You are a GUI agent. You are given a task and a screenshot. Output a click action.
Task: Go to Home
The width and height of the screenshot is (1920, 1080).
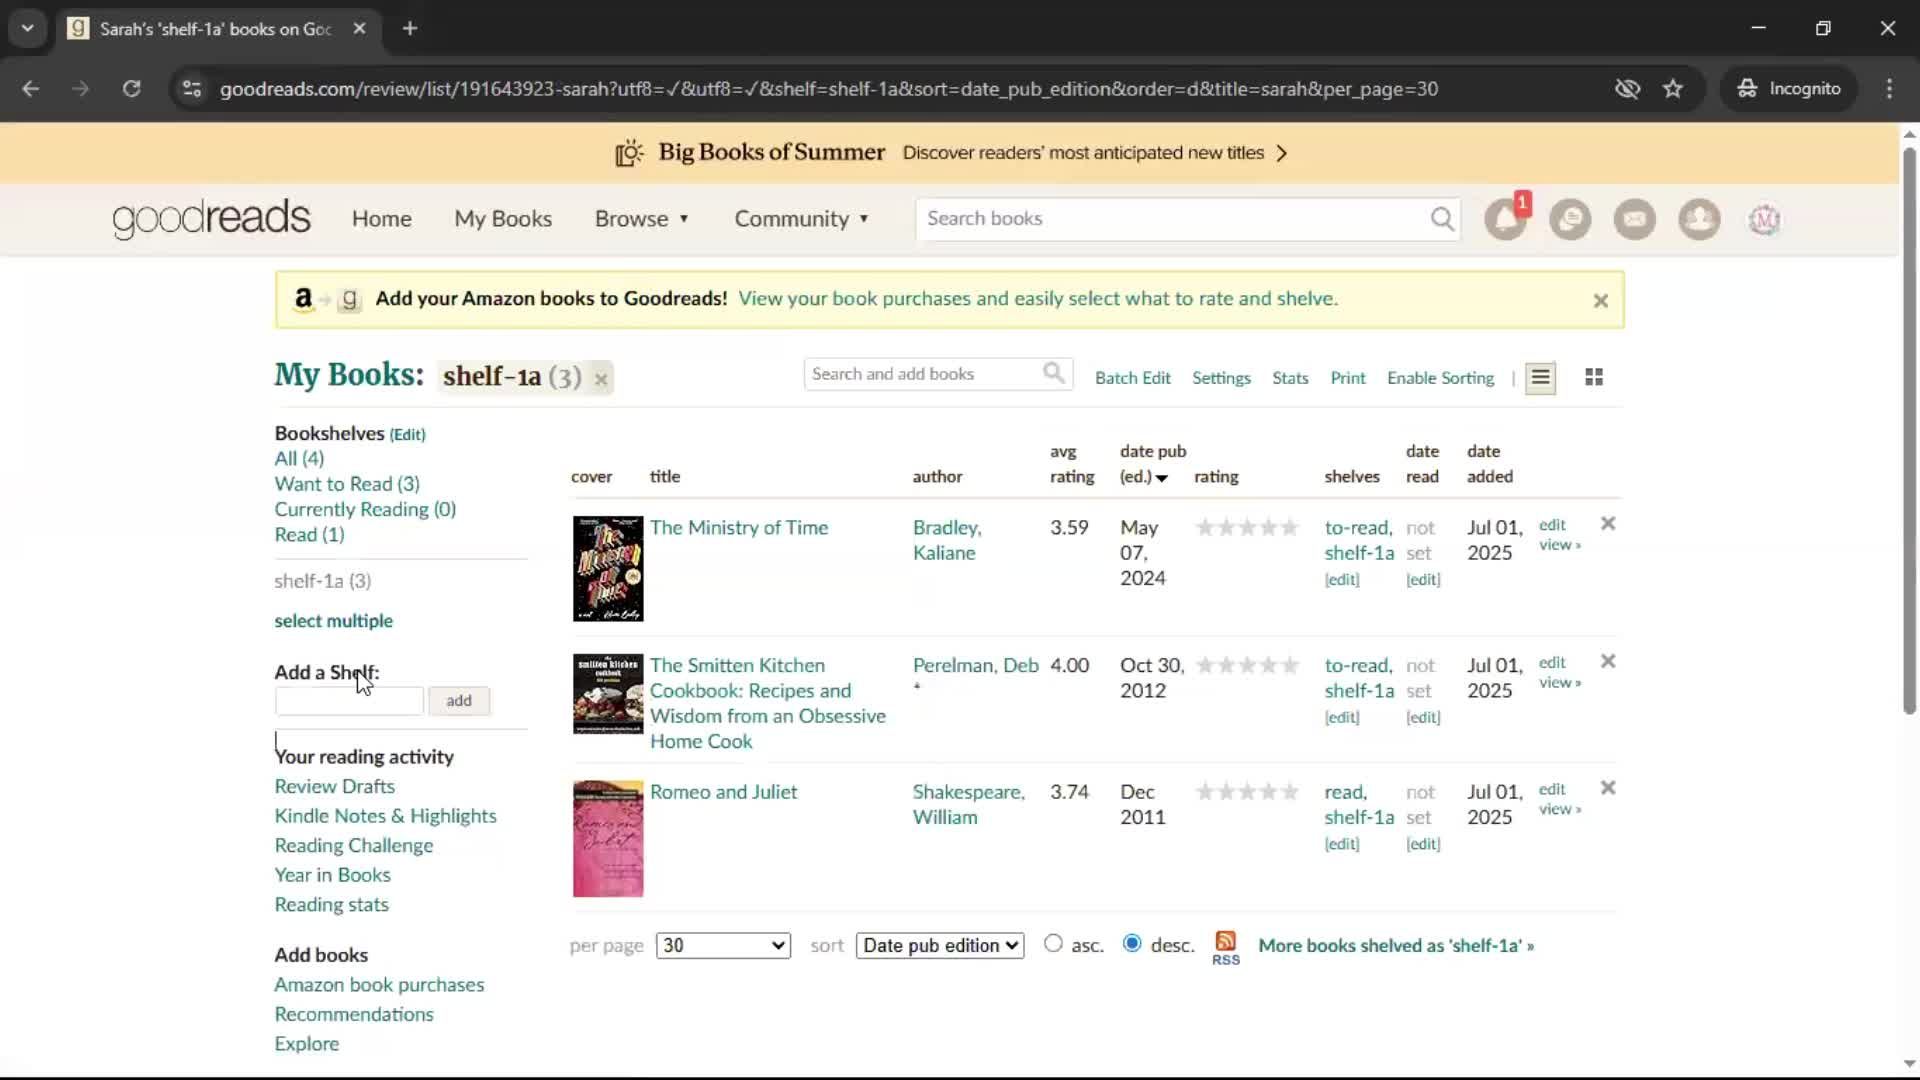pyautogui.click(x=381, y=219)
